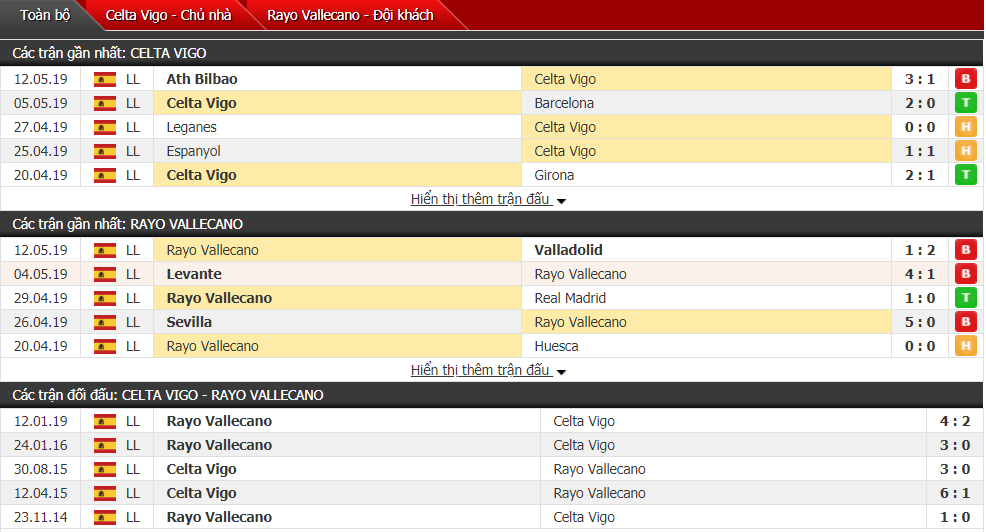Click orange H badge for Huesca match

click(x=966, y=345)
